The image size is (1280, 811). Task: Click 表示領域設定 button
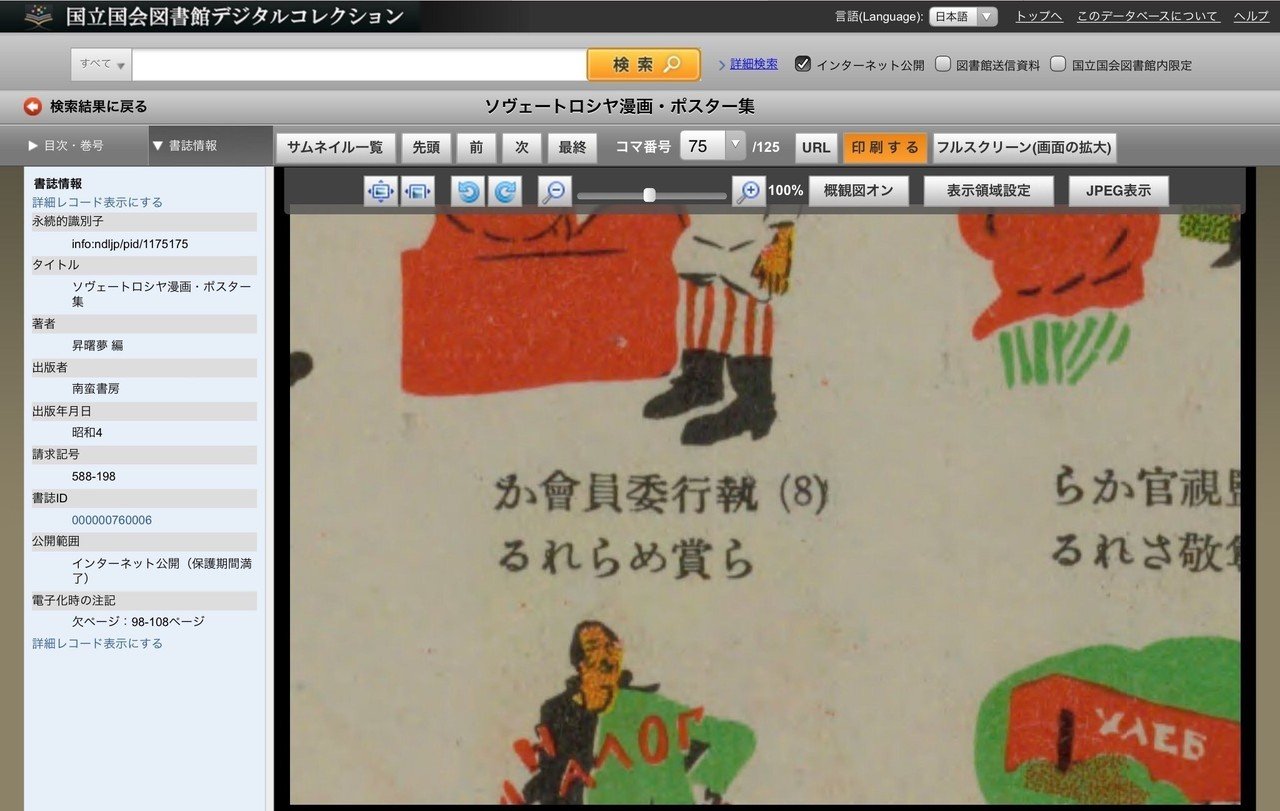click(x=989, y=190)
